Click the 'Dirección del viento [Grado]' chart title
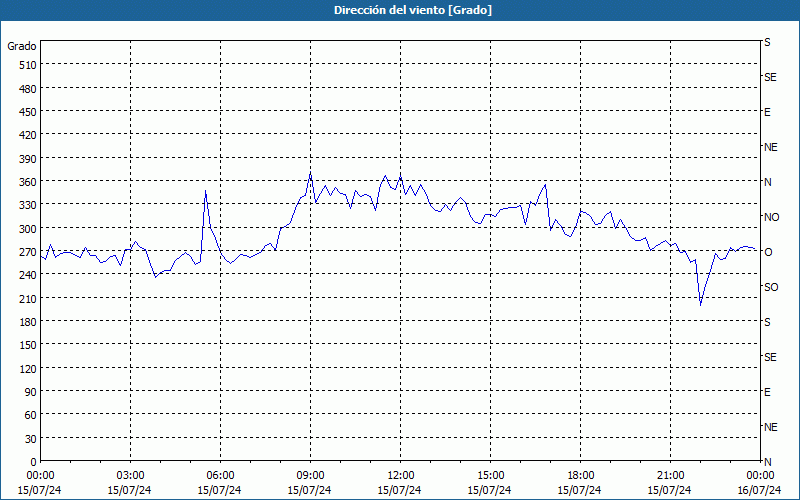Screen dimensions: 800x500 coord(399,10)
